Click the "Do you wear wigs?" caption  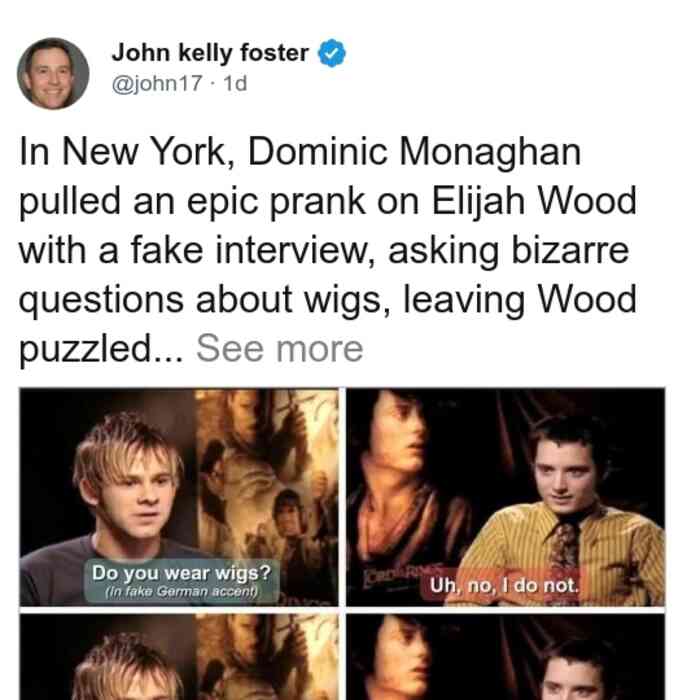click(181, 573)
